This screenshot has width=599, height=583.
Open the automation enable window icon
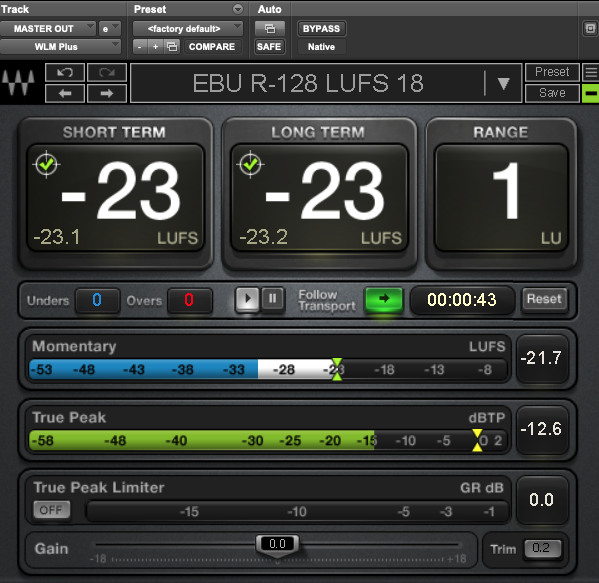(x=269, y=29)
